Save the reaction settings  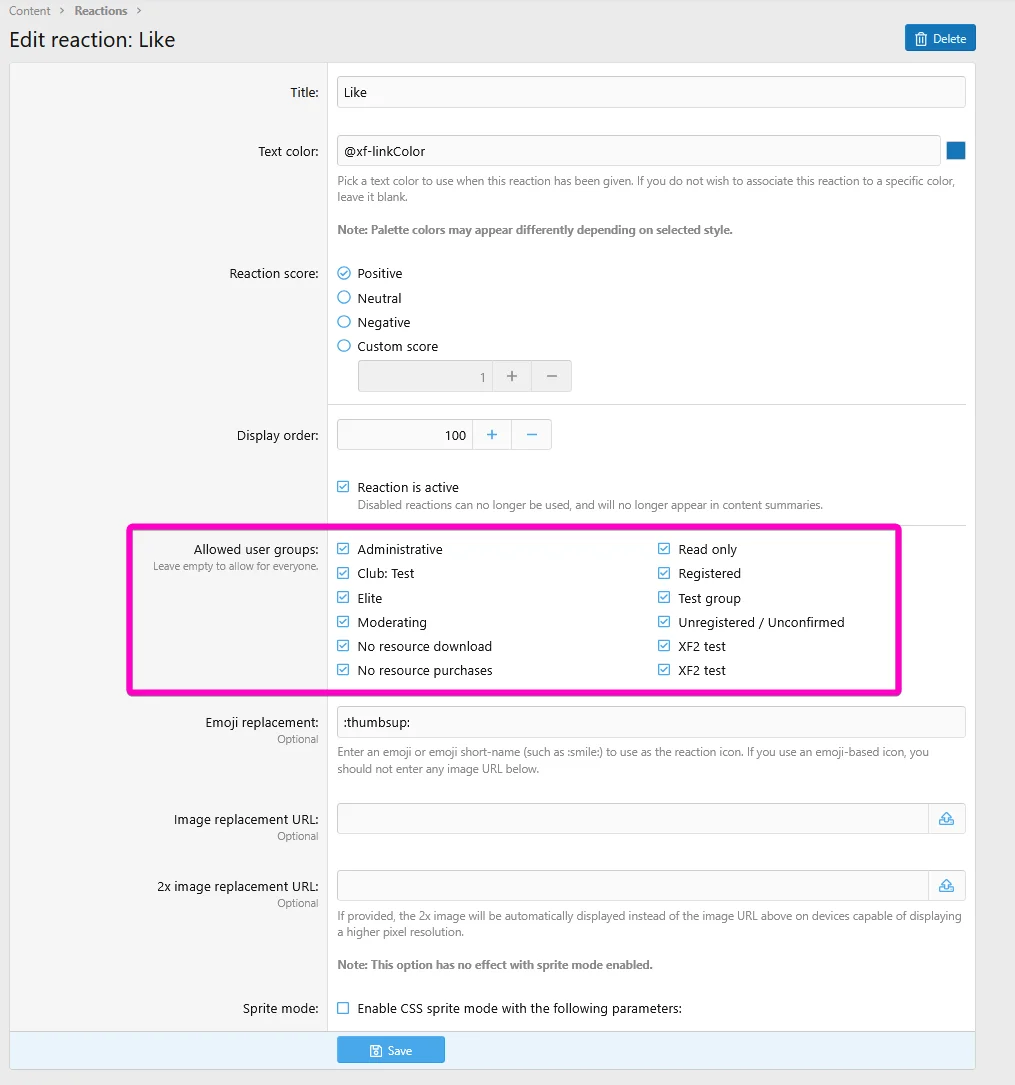391,1050
